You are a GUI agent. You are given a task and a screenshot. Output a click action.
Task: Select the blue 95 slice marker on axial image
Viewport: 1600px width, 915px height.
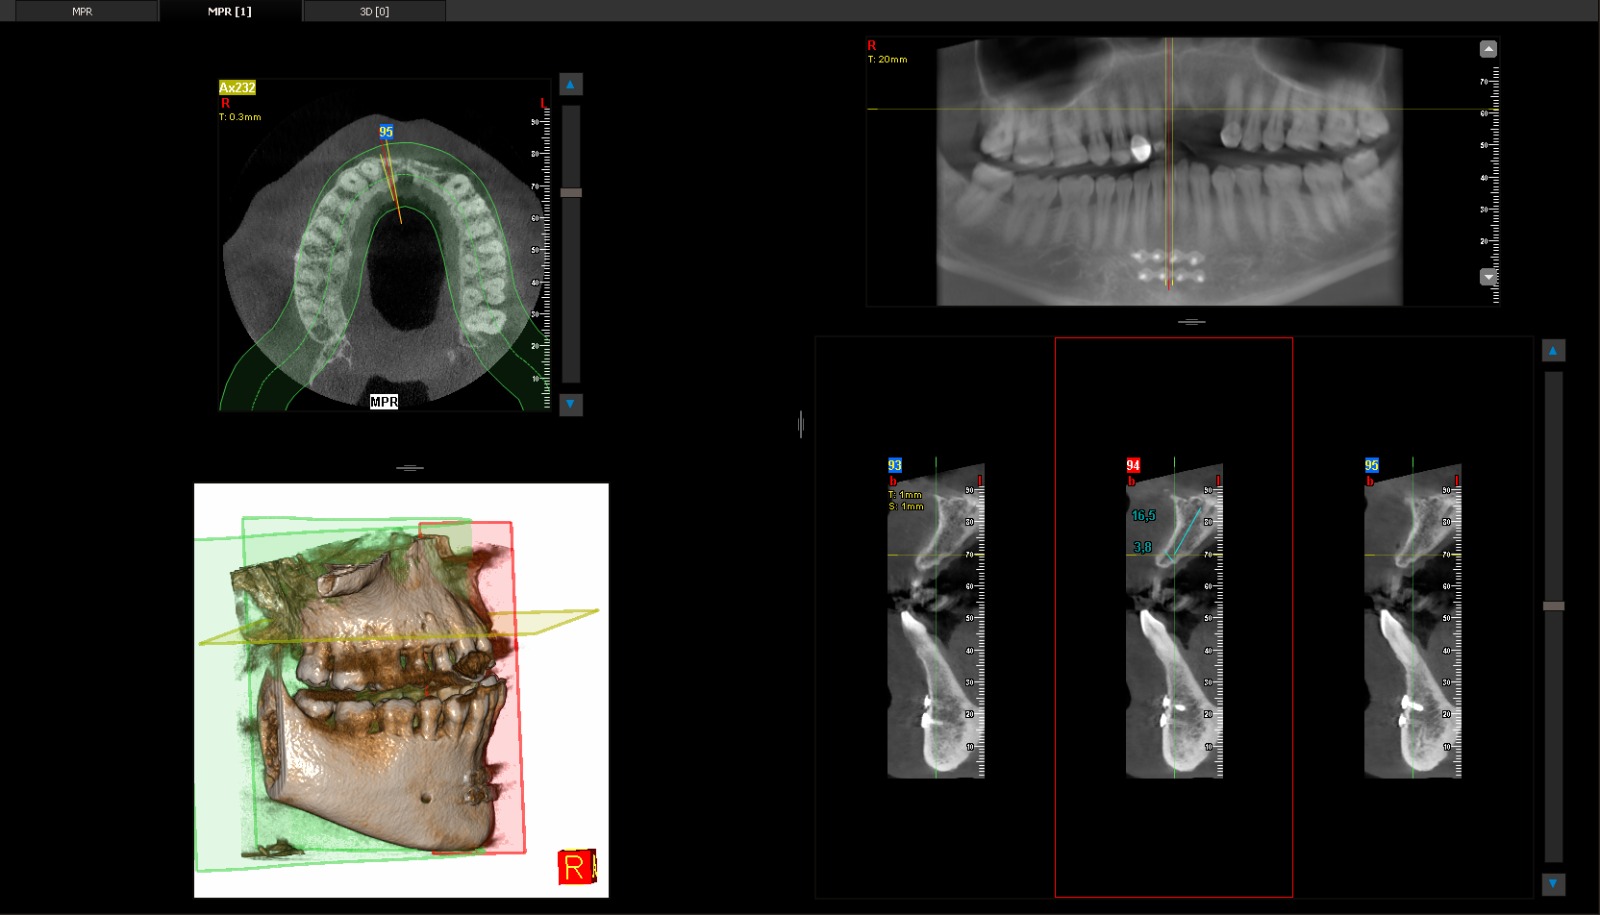386,132
